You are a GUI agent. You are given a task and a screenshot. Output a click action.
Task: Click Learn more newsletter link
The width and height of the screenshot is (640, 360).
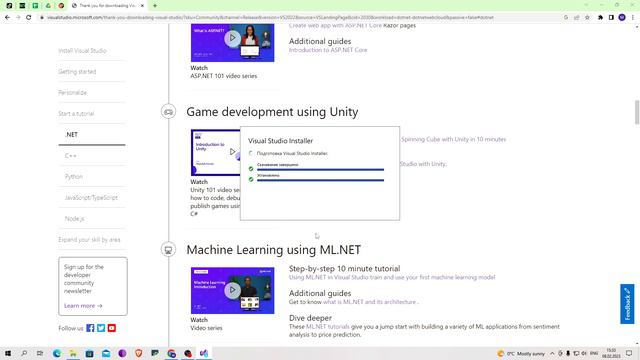(x=83, y=306)
